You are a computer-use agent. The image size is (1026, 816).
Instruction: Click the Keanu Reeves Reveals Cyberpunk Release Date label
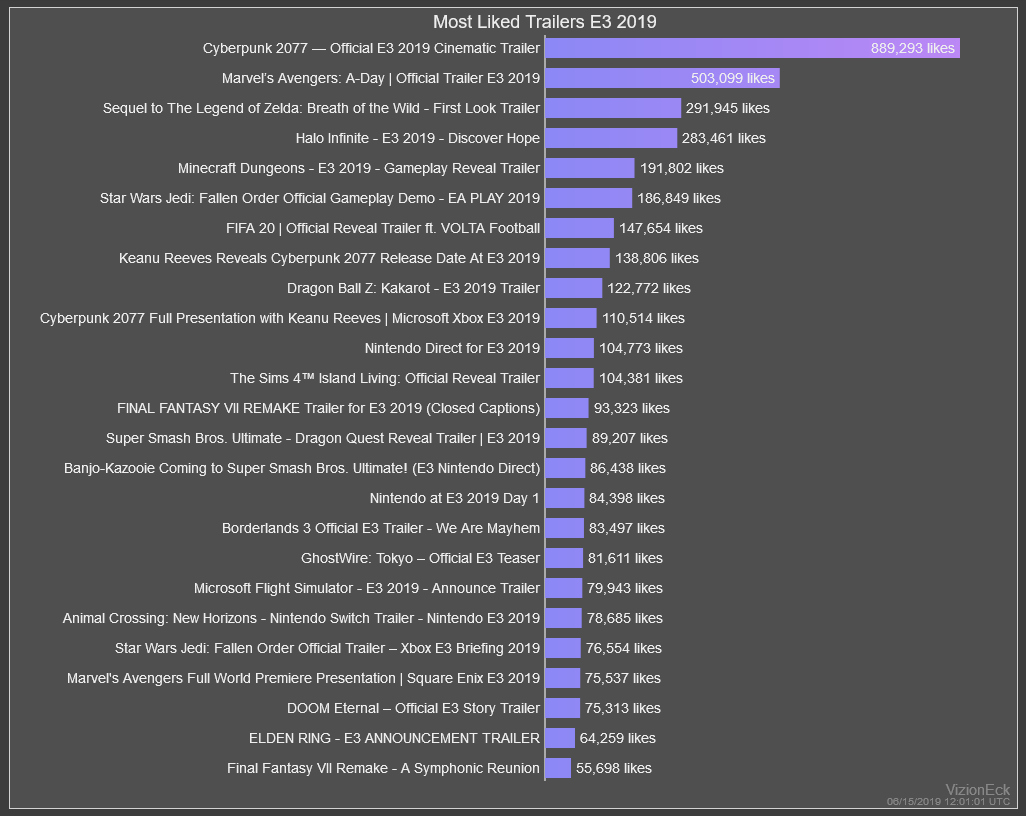click(329, 258)
